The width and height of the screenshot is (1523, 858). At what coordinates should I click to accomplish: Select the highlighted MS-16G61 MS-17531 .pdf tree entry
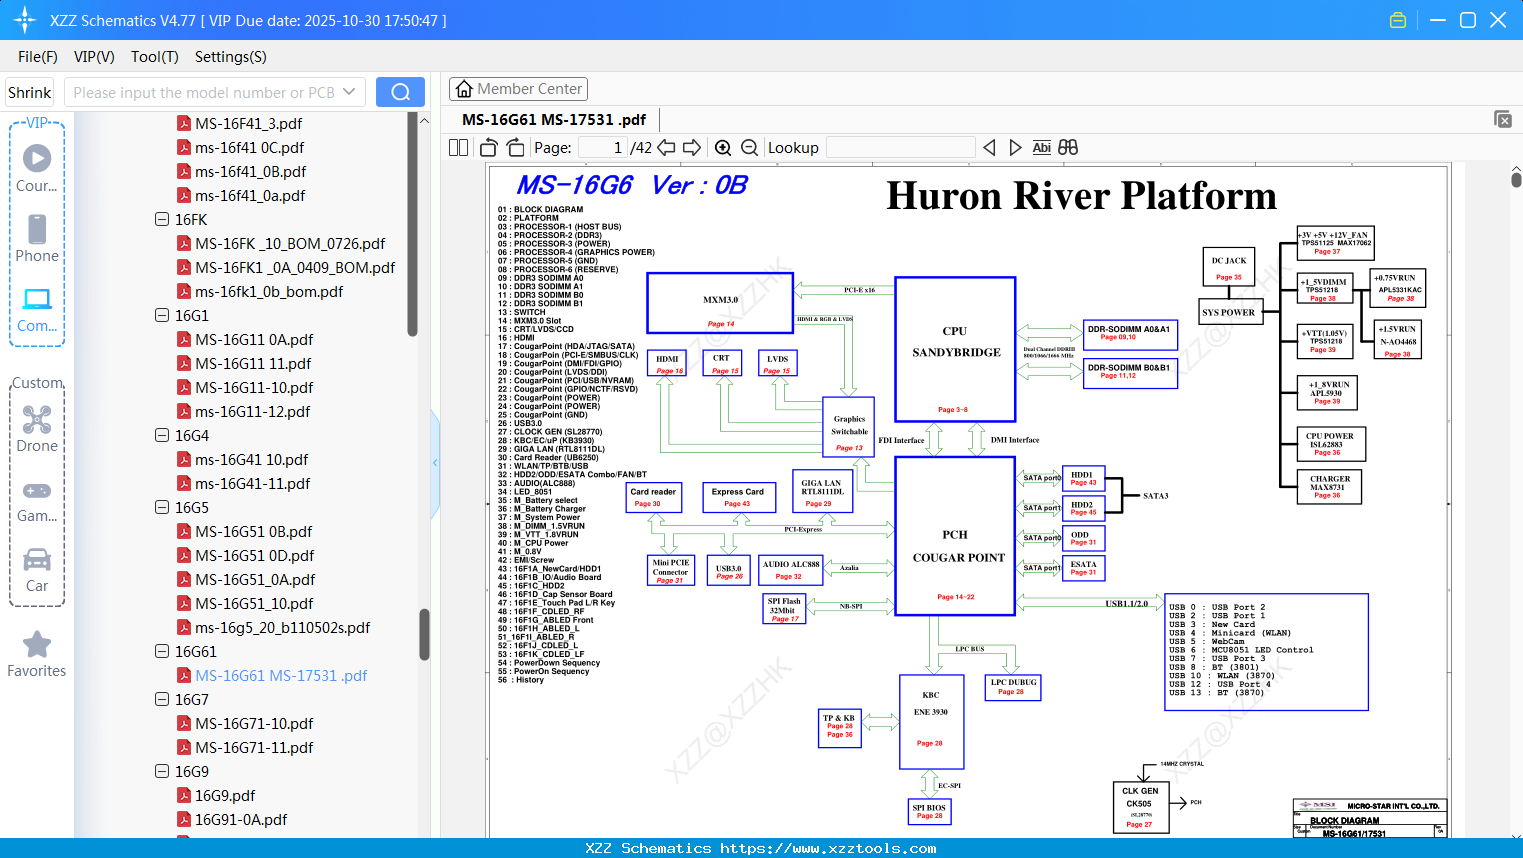click(x=281, y=675)
